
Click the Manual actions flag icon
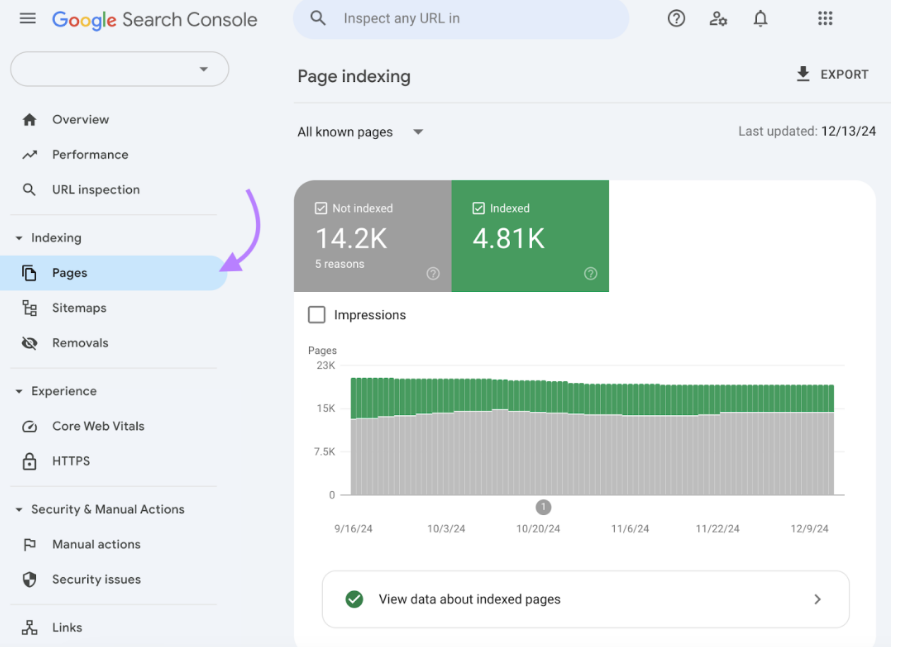coord(29,544)
